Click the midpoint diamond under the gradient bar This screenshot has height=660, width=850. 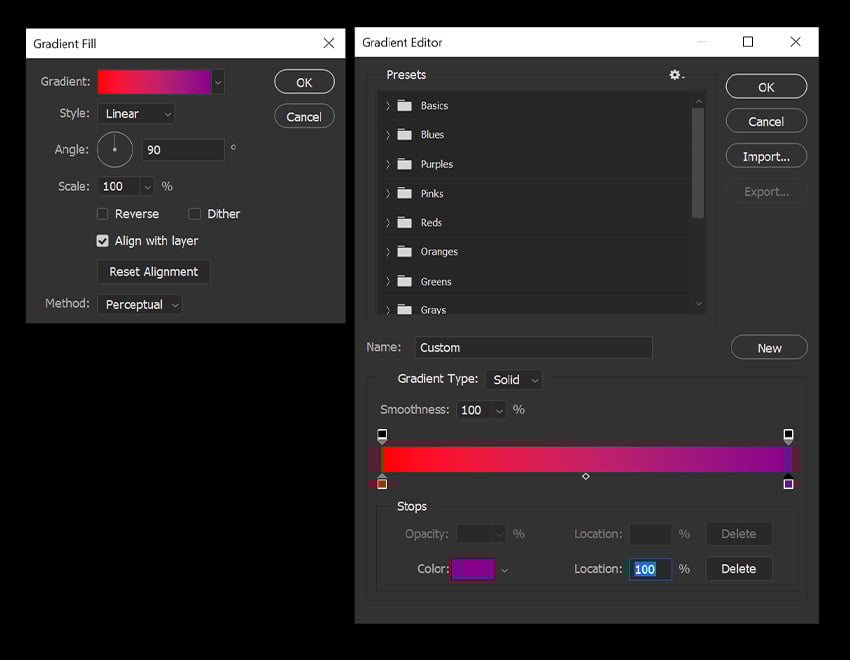click(586, 477)
